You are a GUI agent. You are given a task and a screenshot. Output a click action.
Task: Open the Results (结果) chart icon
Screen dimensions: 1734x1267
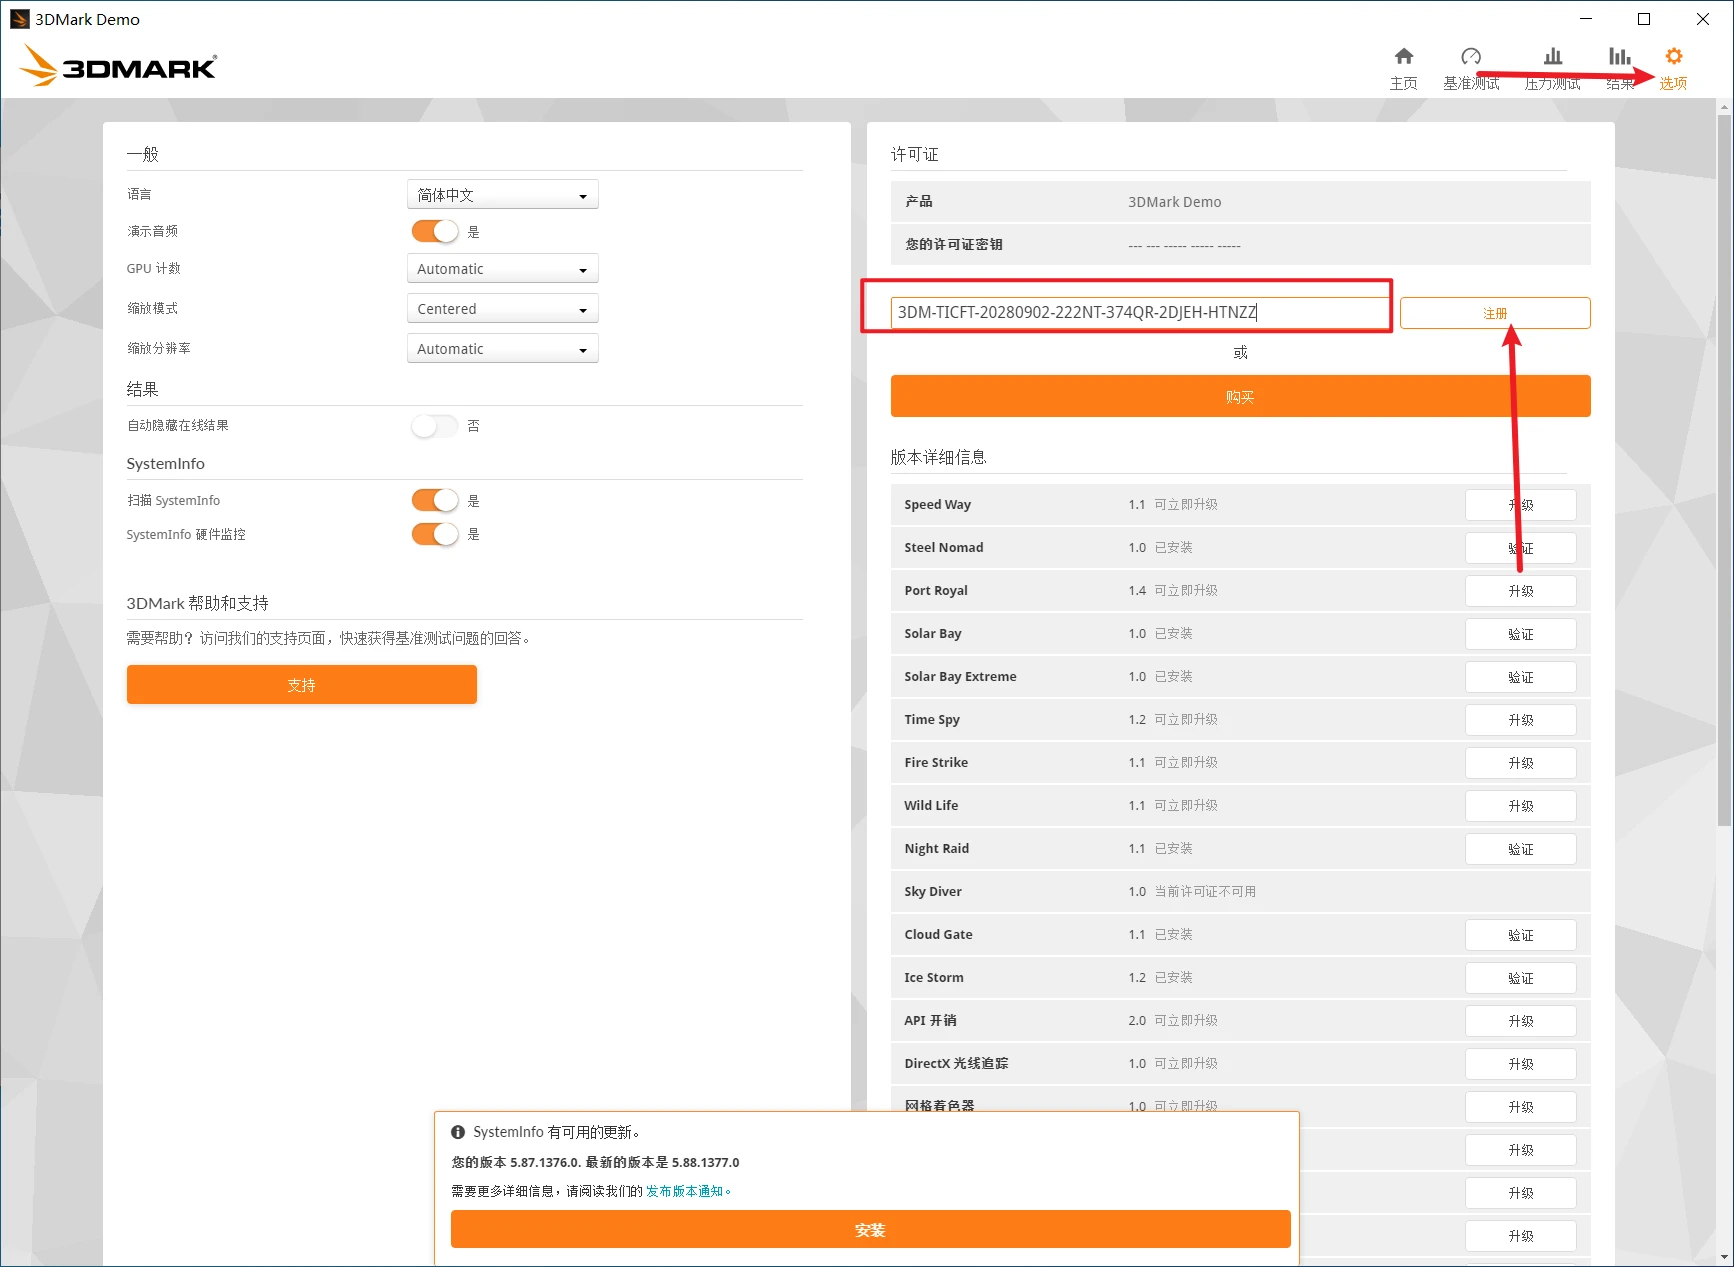pos(1620,56)
